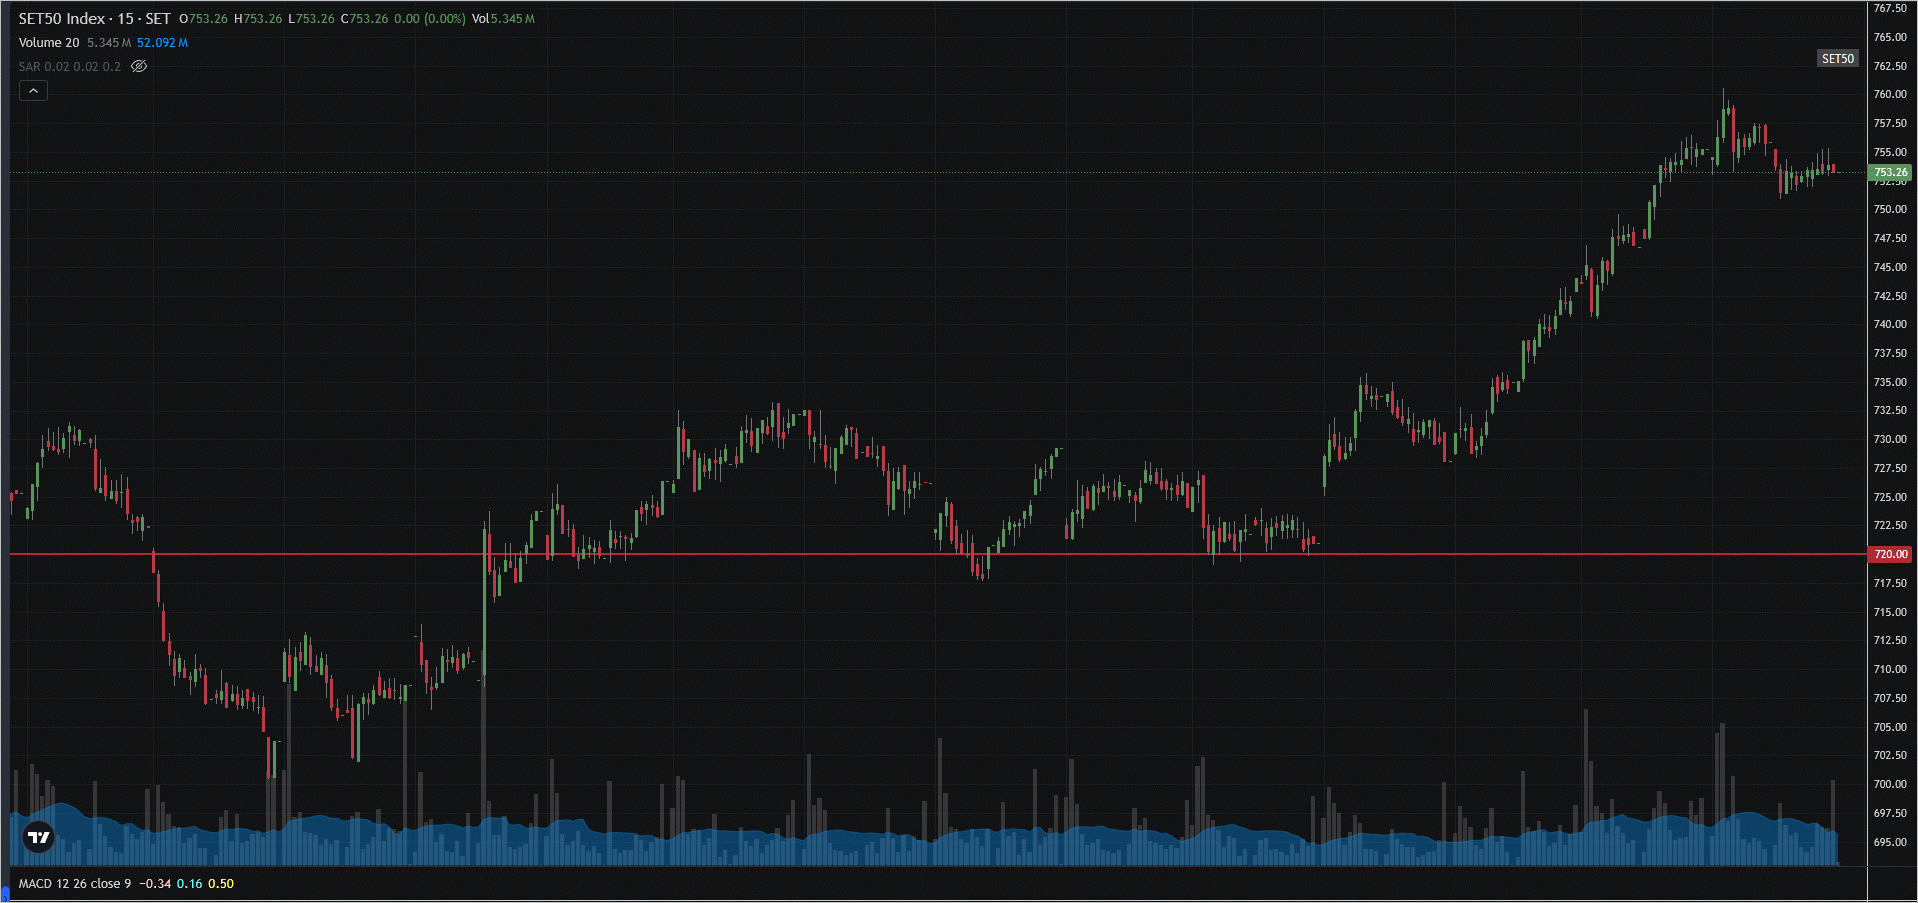
Task: Click the 0.00 (0.00%) change value
Action: pos(430,19)
